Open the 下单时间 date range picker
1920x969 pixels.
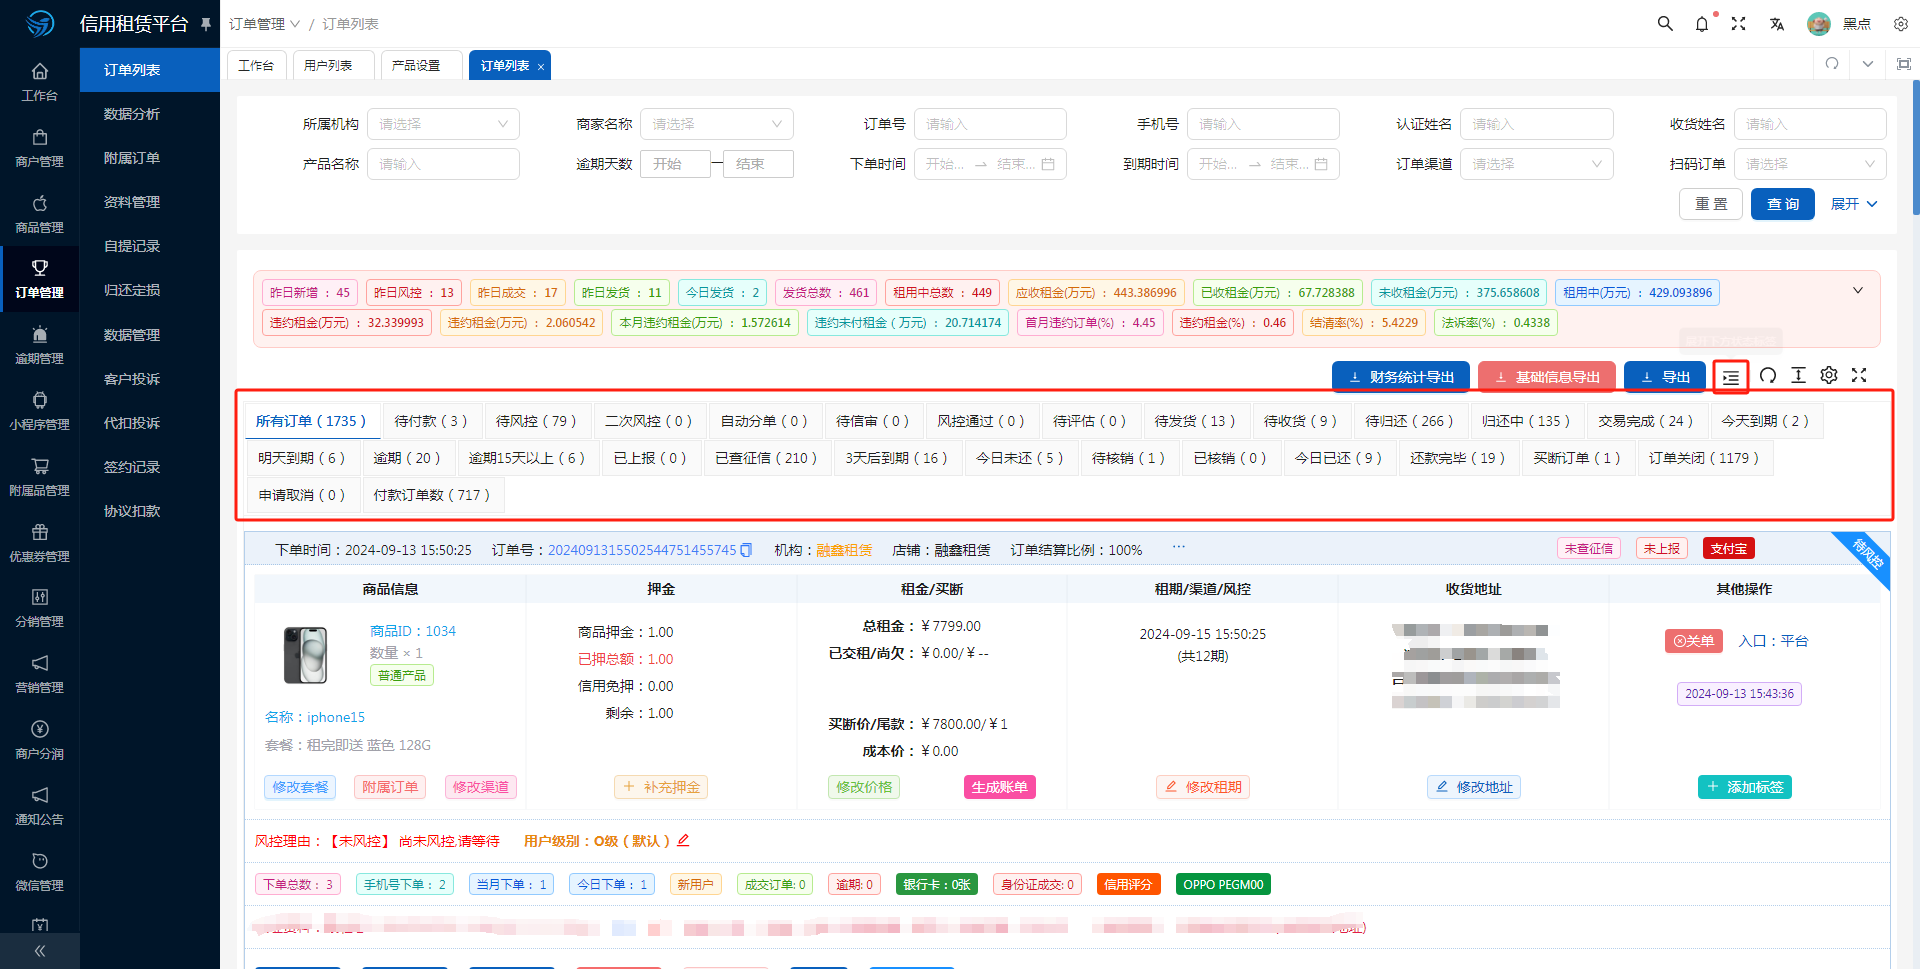coord(990,164)
